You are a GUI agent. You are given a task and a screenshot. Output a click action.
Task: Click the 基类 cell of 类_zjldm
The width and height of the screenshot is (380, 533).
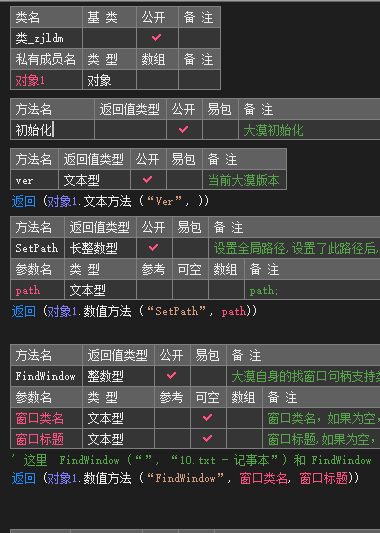tap(109, 38)
